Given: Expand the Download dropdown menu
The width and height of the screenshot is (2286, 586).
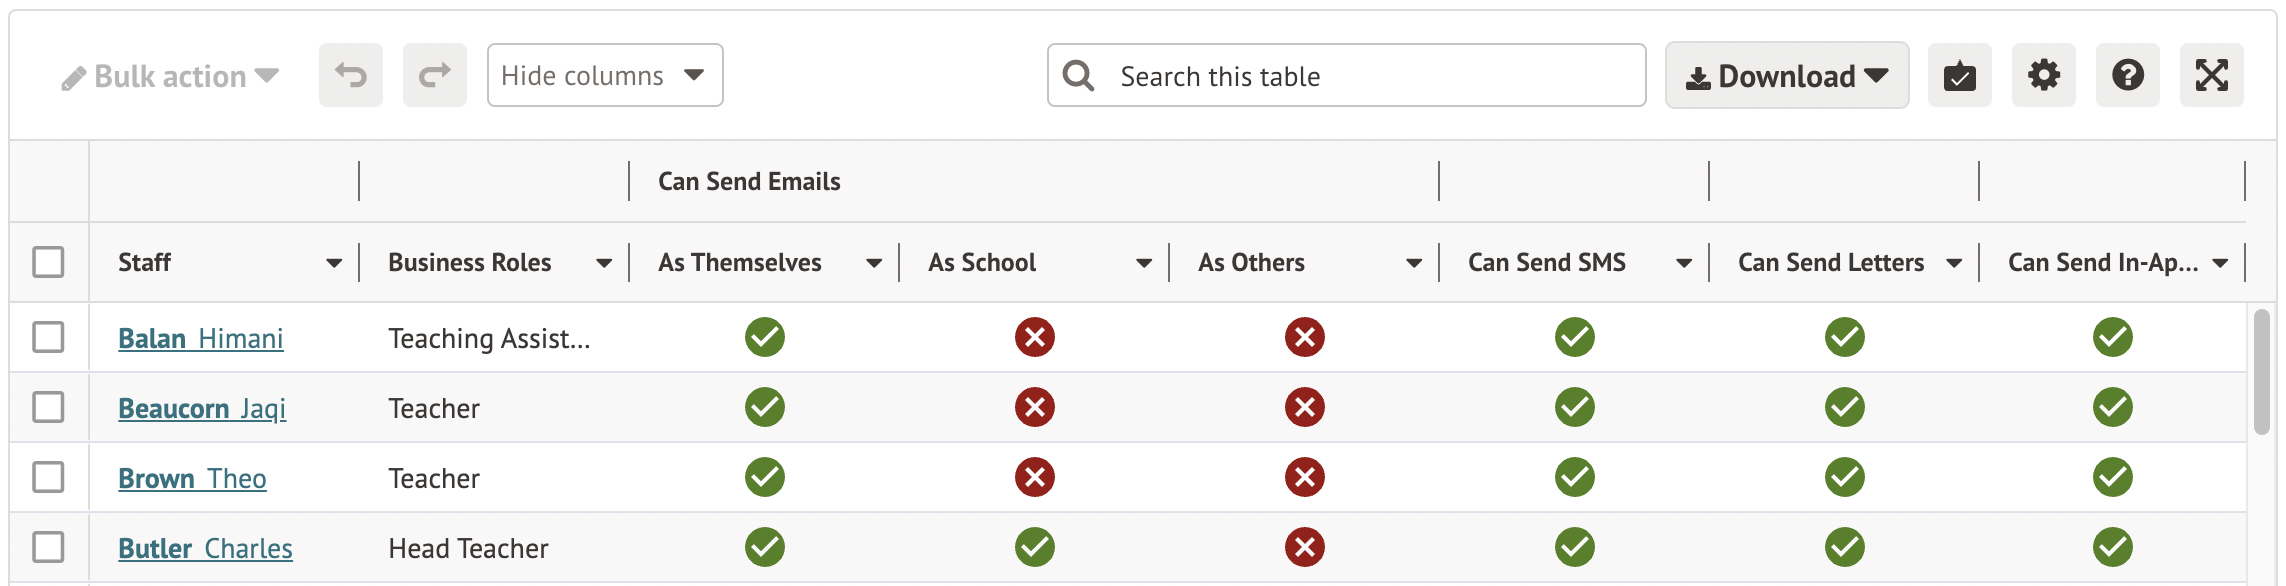Looking at the screenshot, I should pos(1786,76).
